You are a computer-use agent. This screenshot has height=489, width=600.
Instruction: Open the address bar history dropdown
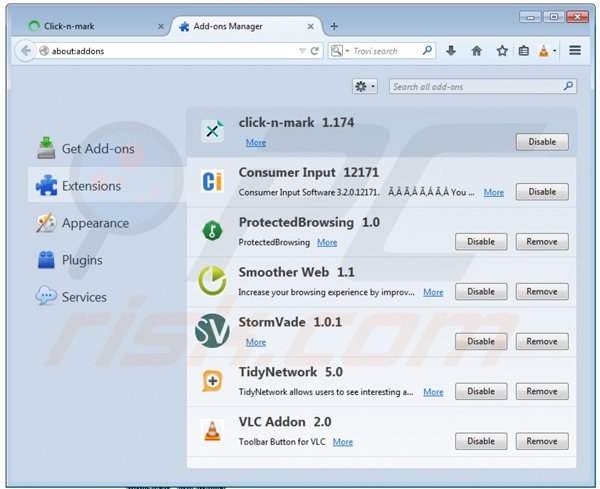point(302,51)
